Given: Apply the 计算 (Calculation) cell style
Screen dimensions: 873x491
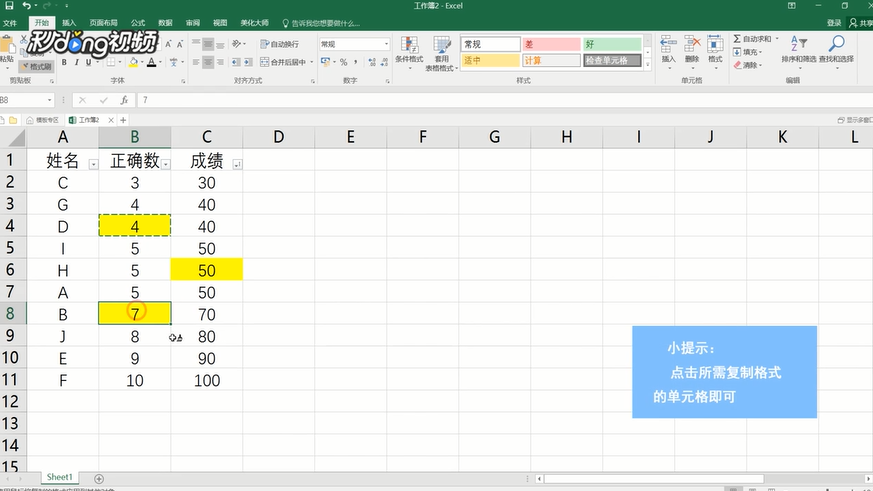Looking at the screenshot, I should 551,60.
